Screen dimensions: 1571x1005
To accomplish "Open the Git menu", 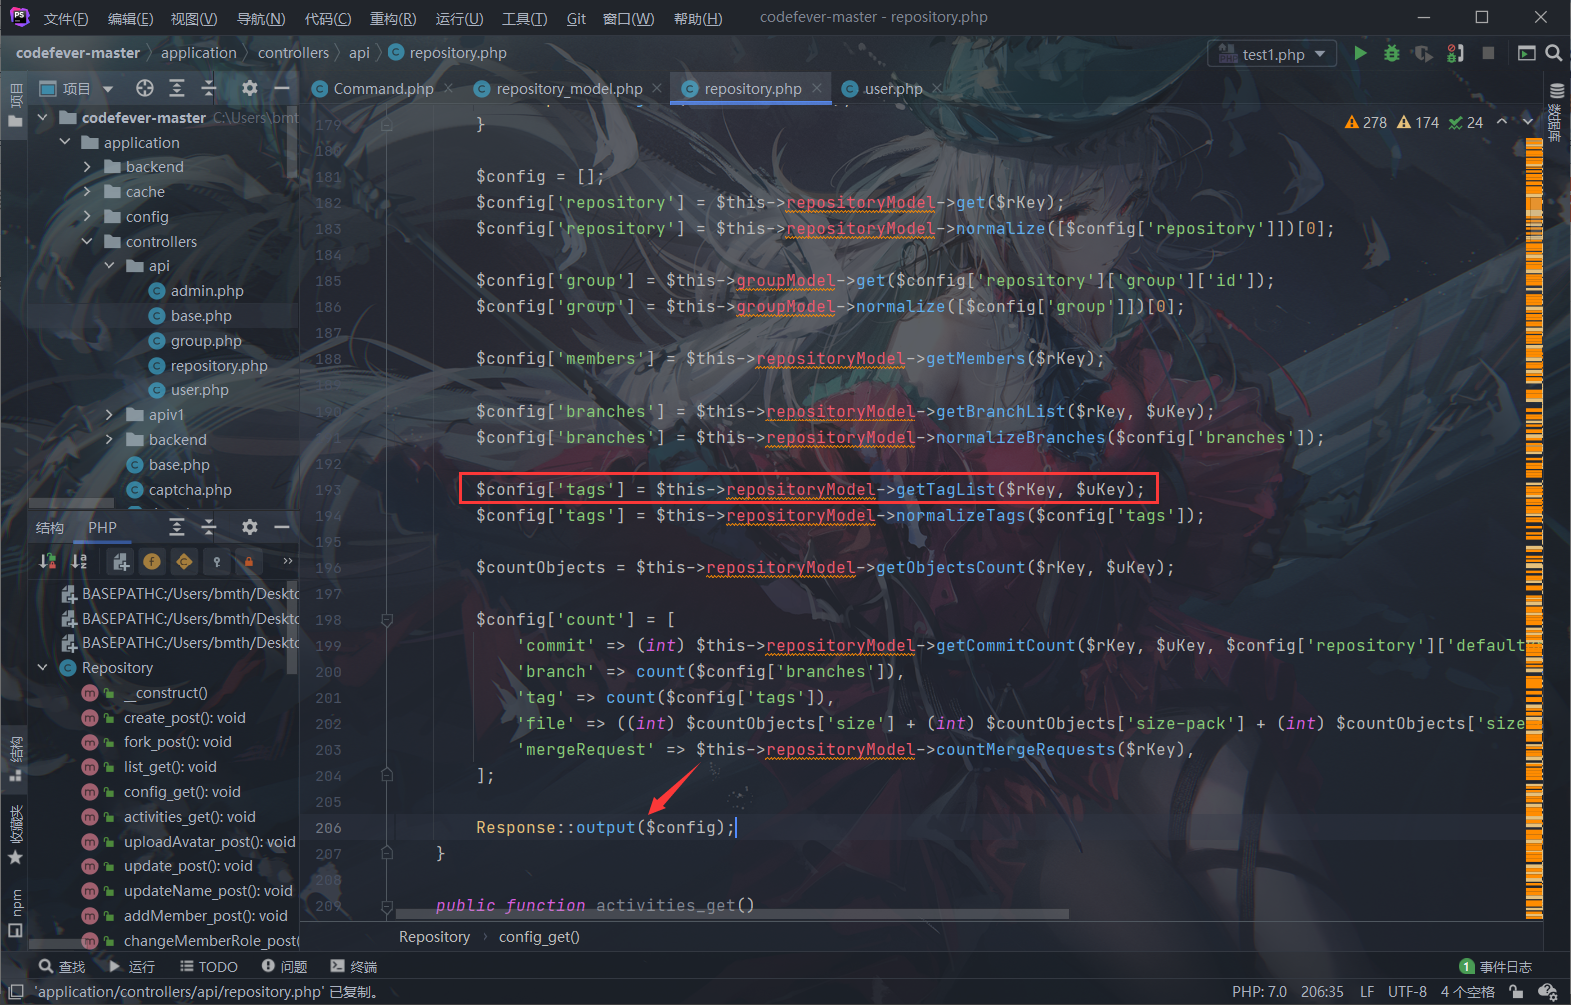I will pyautogui.click(x=576, y=19).
